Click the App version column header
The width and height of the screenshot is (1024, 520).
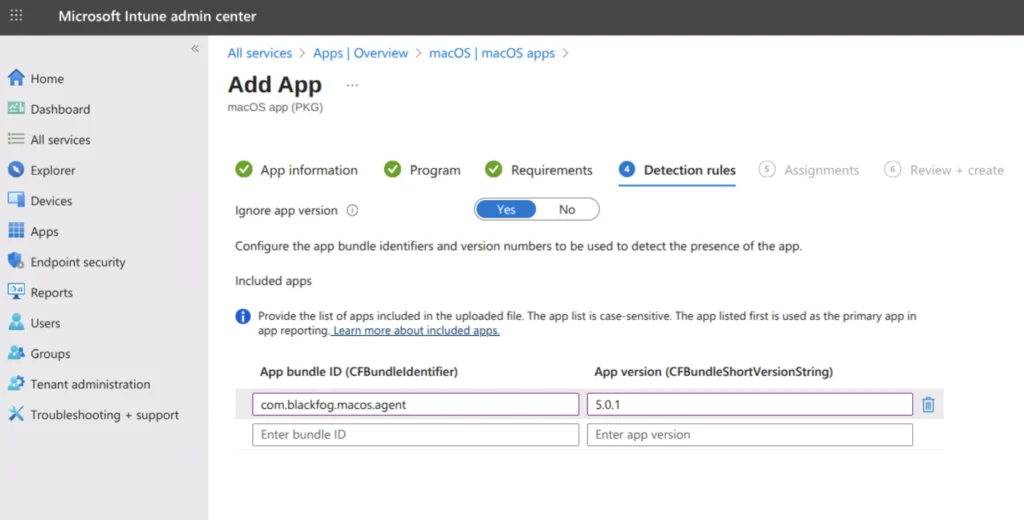tap(713, 372)
